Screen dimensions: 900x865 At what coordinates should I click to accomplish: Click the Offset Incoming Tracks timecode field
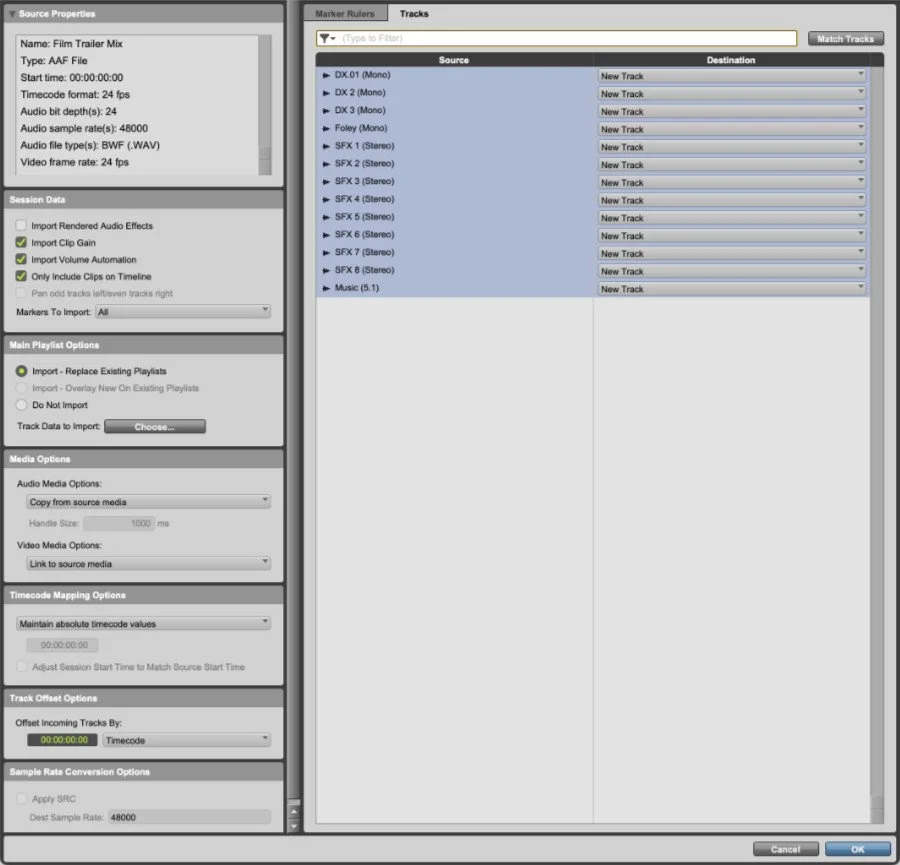(62, 739)
